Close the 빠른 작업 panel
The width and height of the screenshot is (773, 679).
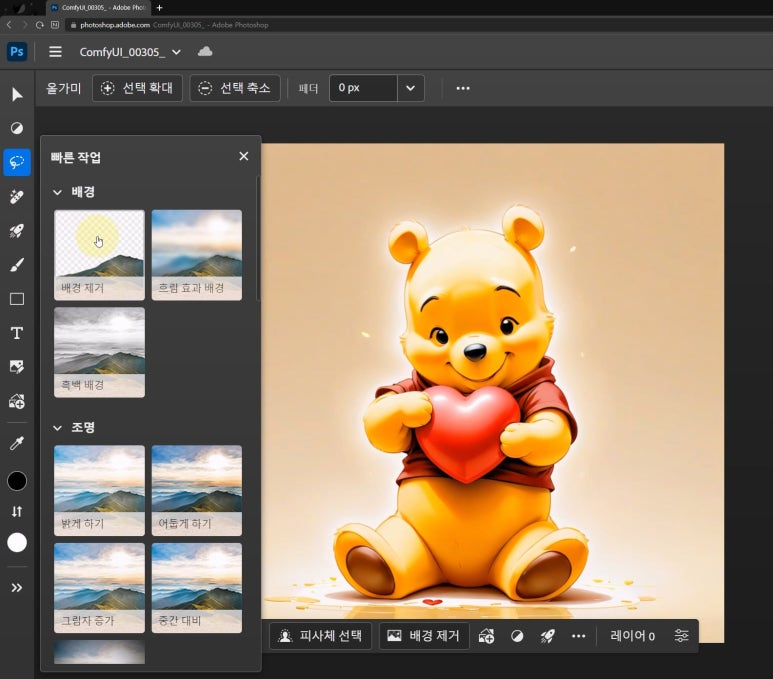(244, 156)
